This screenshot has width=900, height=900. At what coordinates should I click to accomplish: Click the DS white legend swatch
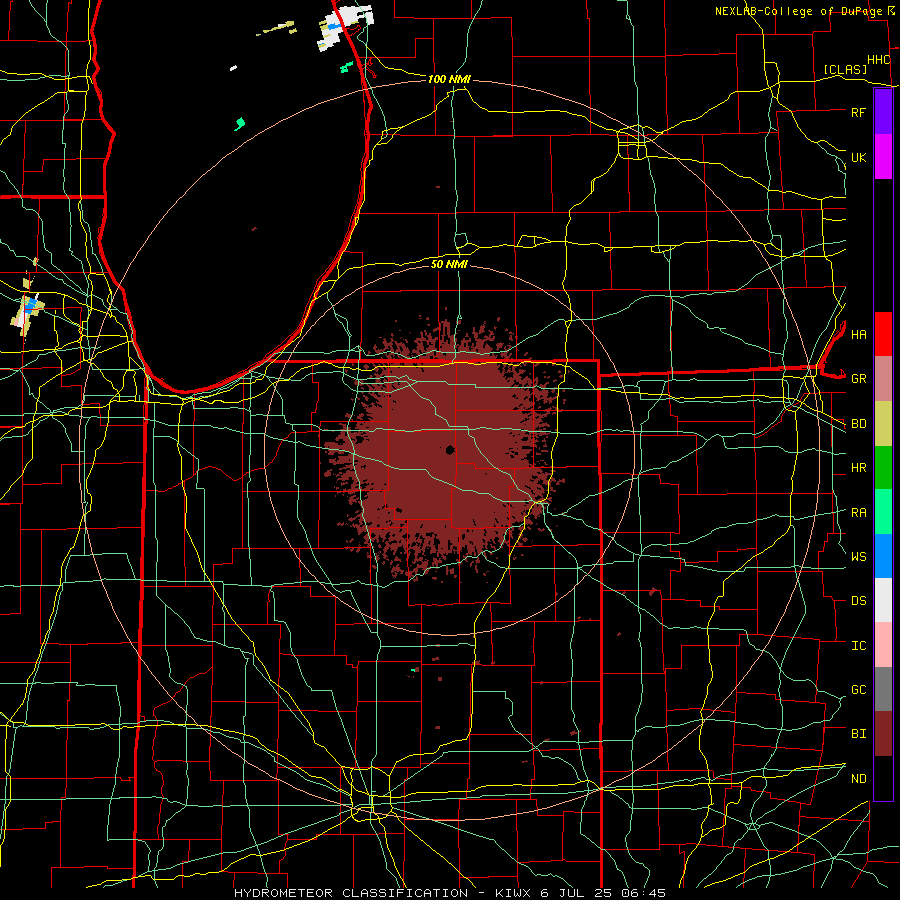pos(883,600)
